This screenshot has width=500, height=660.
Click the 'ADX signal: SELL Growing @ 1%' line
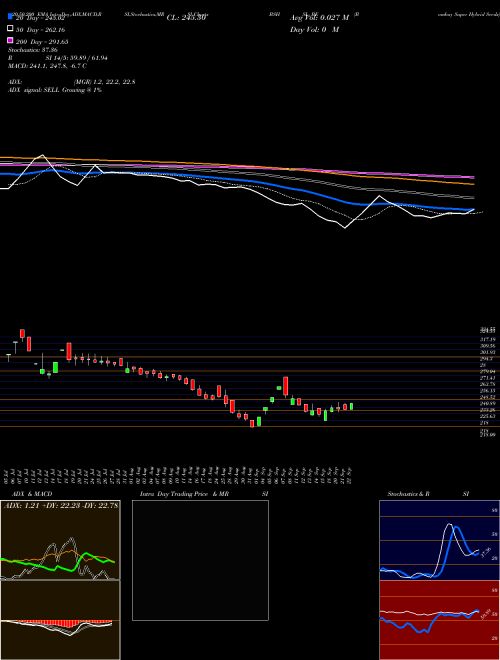pos(55,90)
